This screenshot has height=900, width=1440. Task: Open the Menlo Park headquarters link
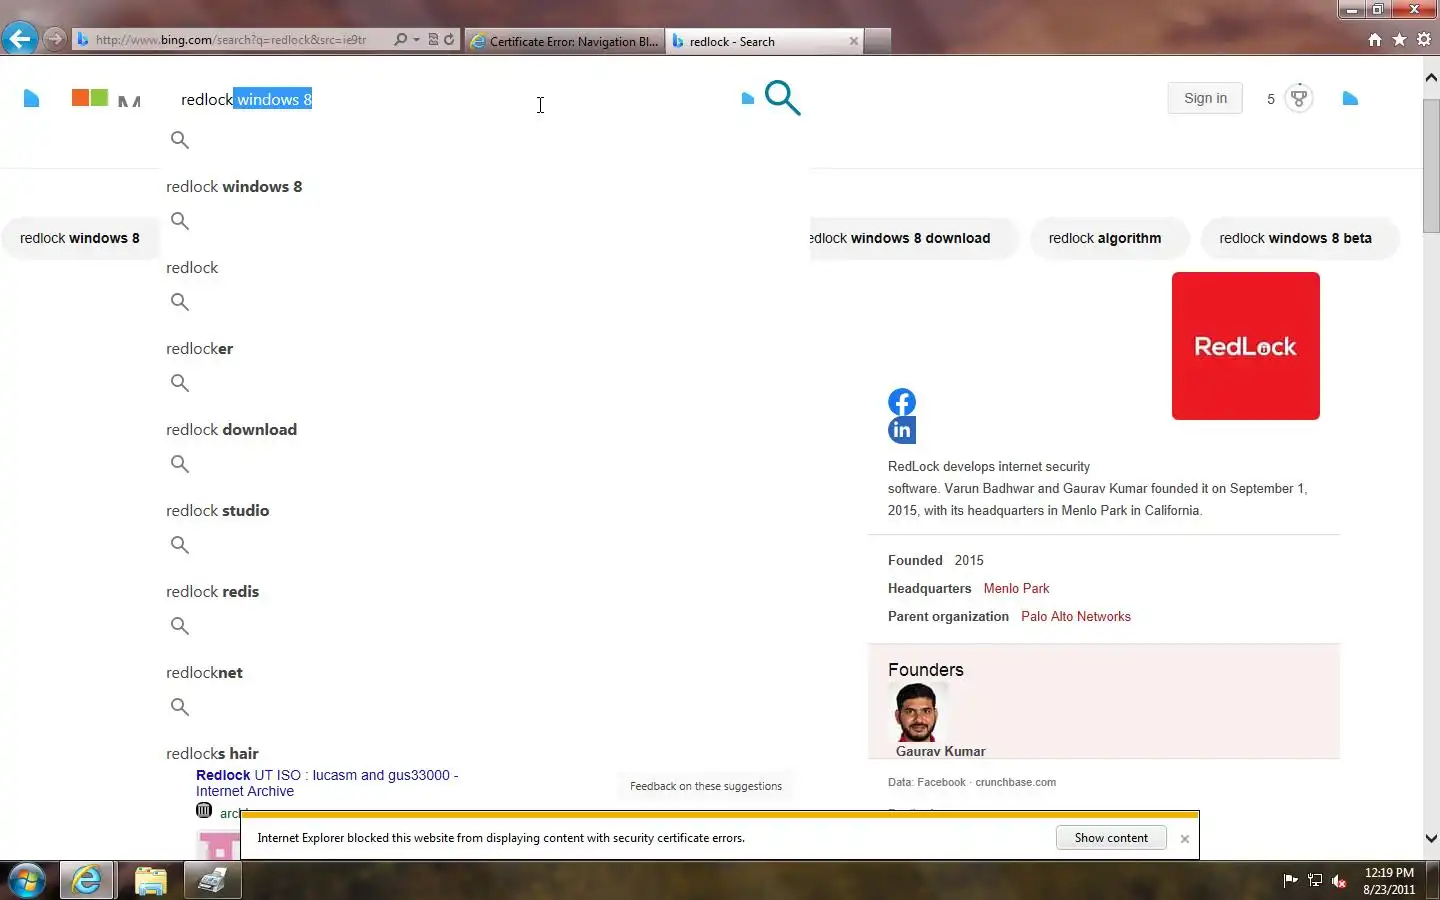(x=1016, y=588)
